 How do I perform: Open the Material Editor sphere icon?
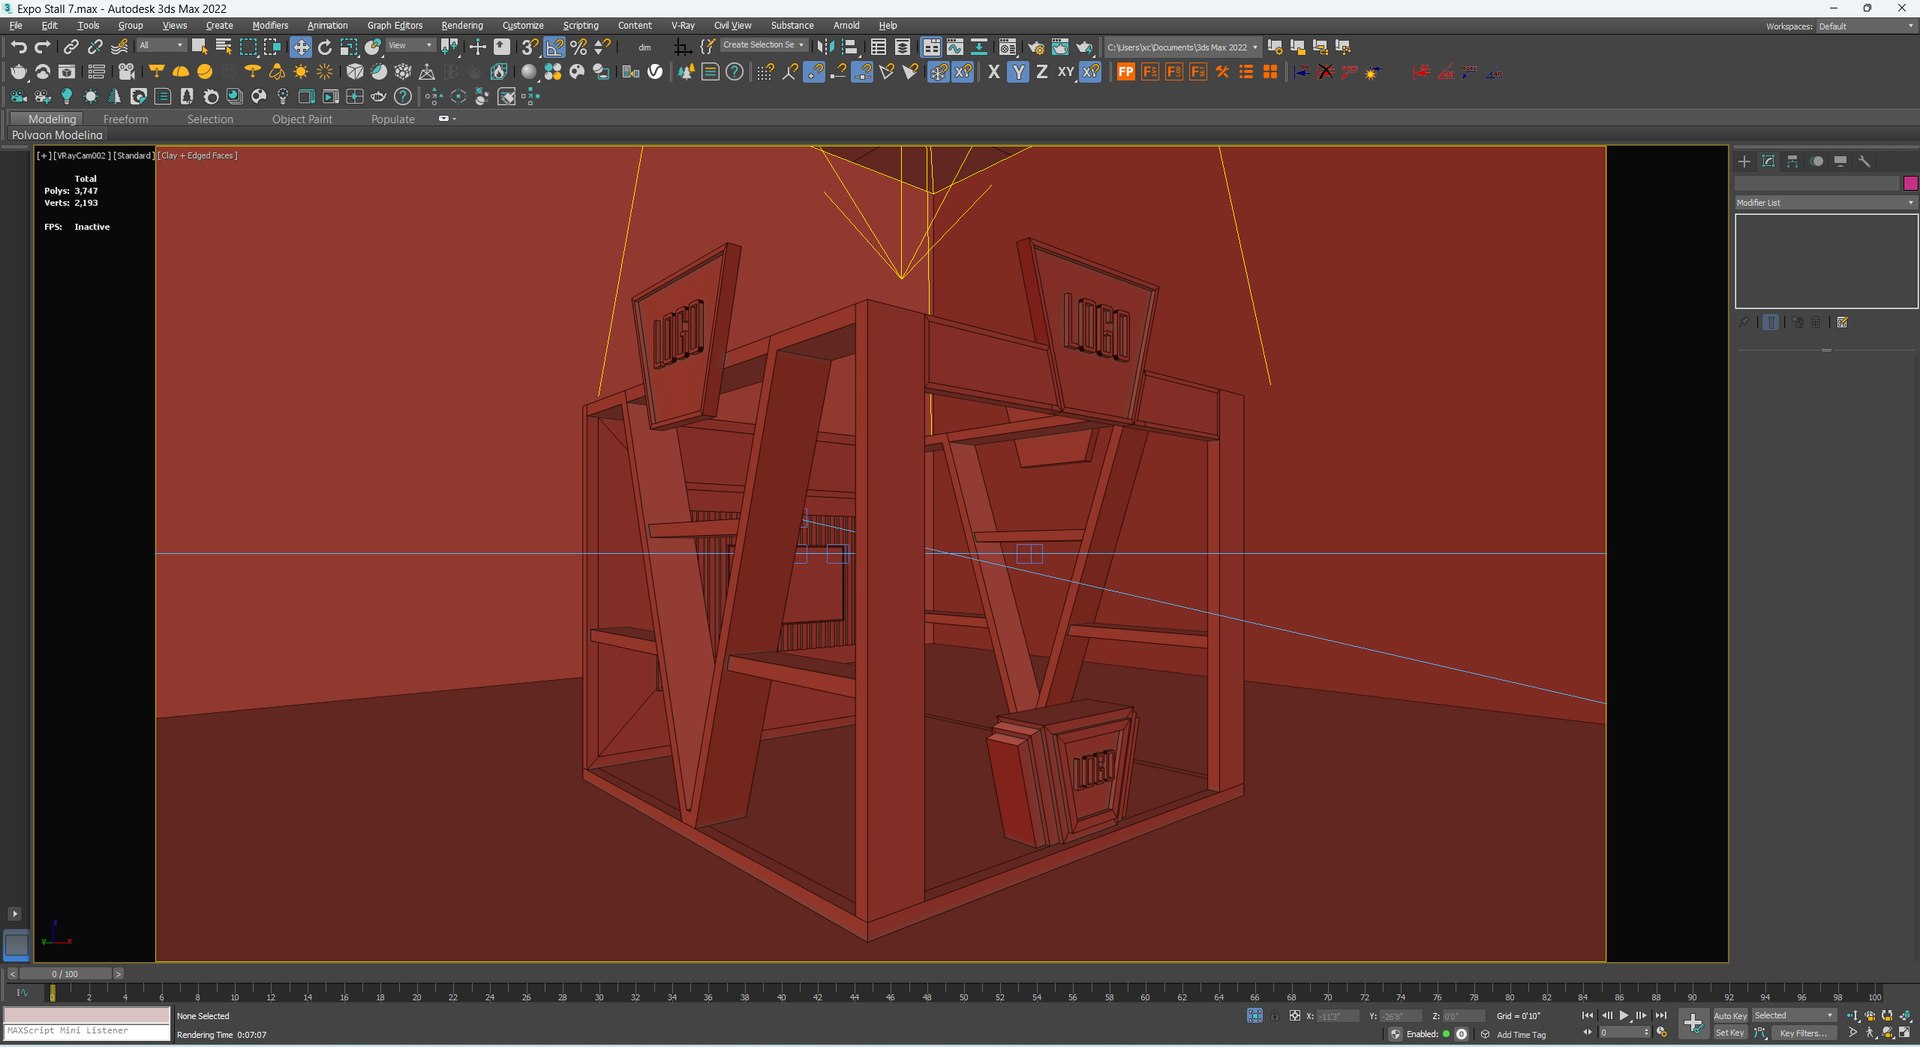point(1009,47)
